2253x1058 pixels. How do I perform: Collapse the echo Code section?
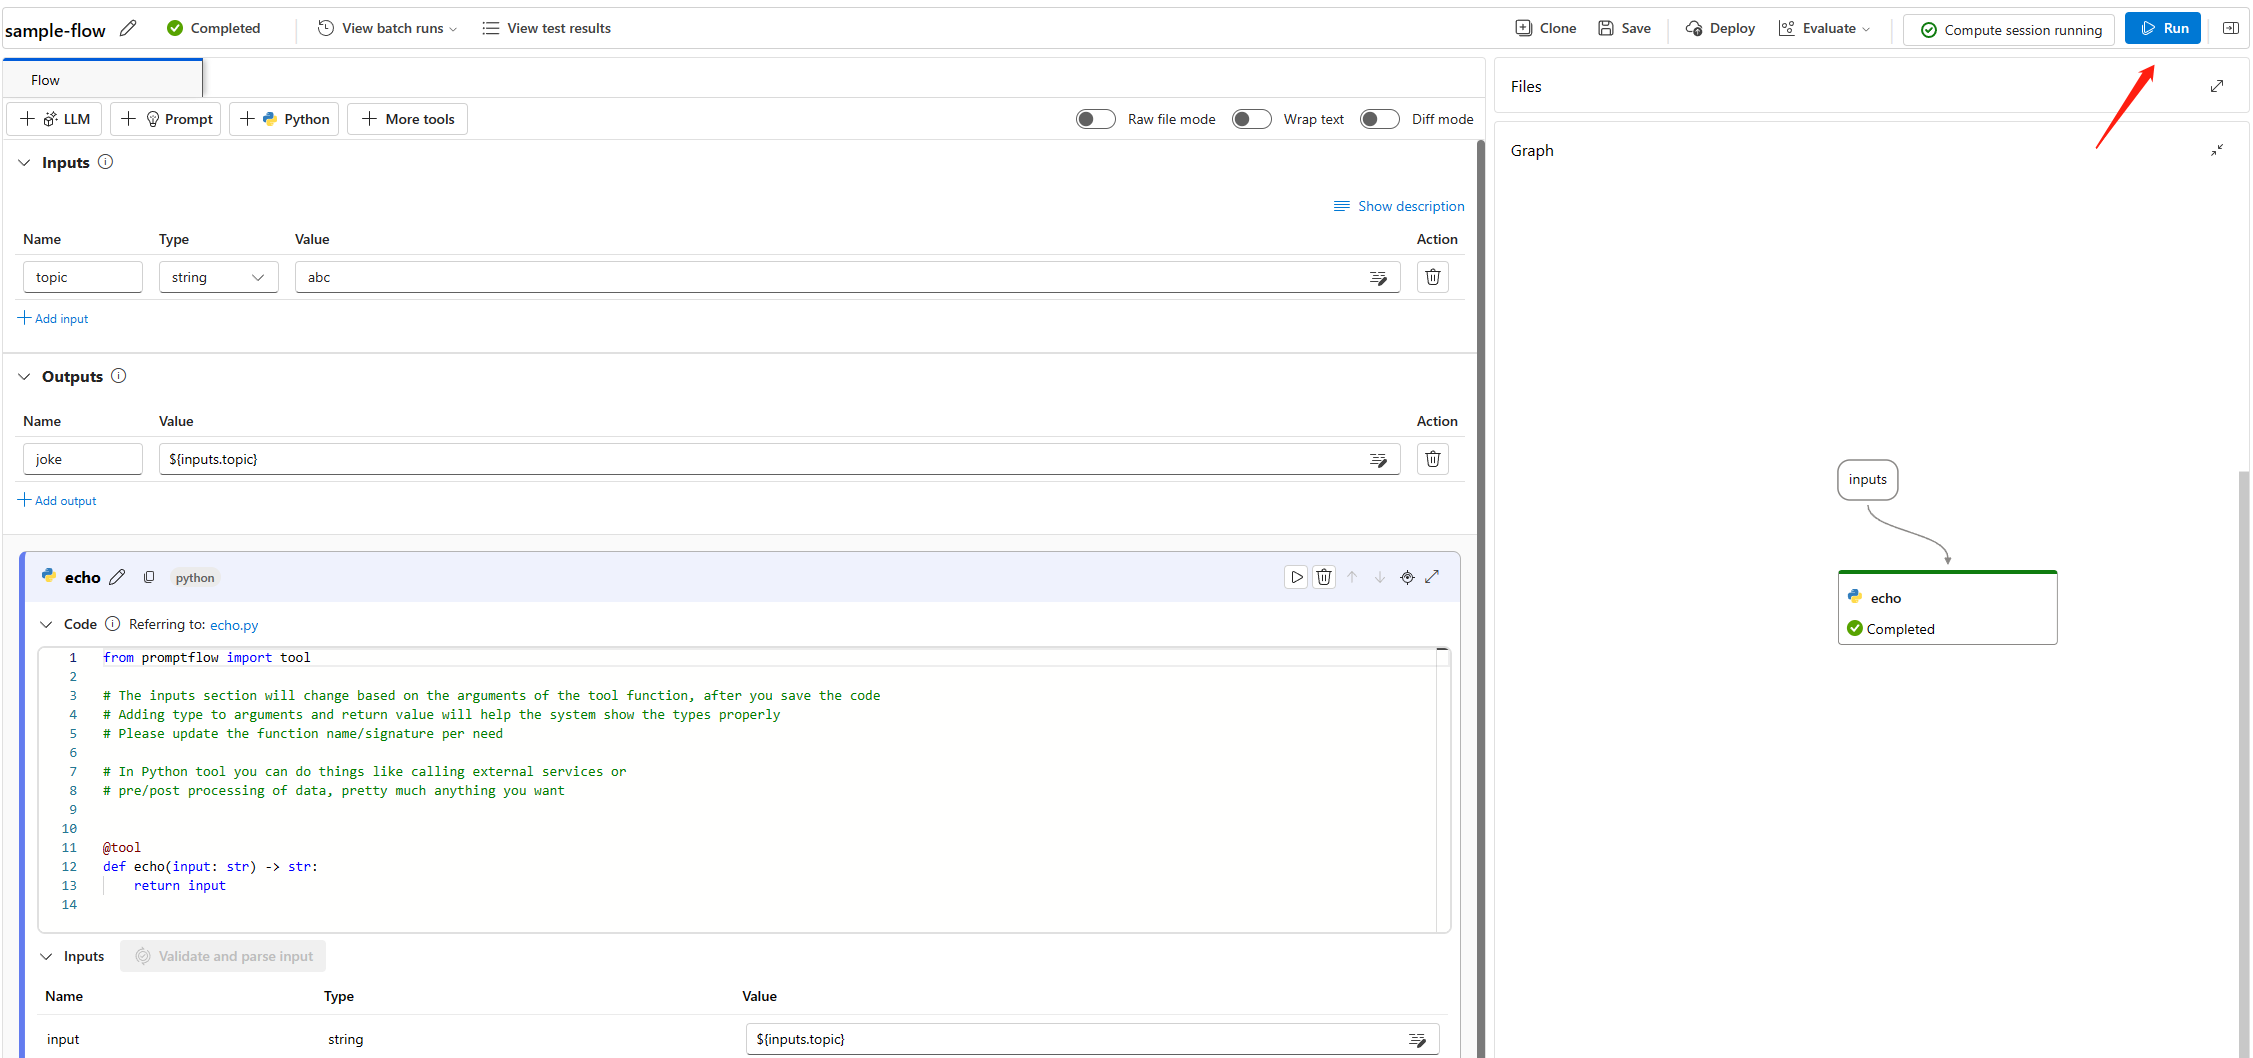pos(46,624)
